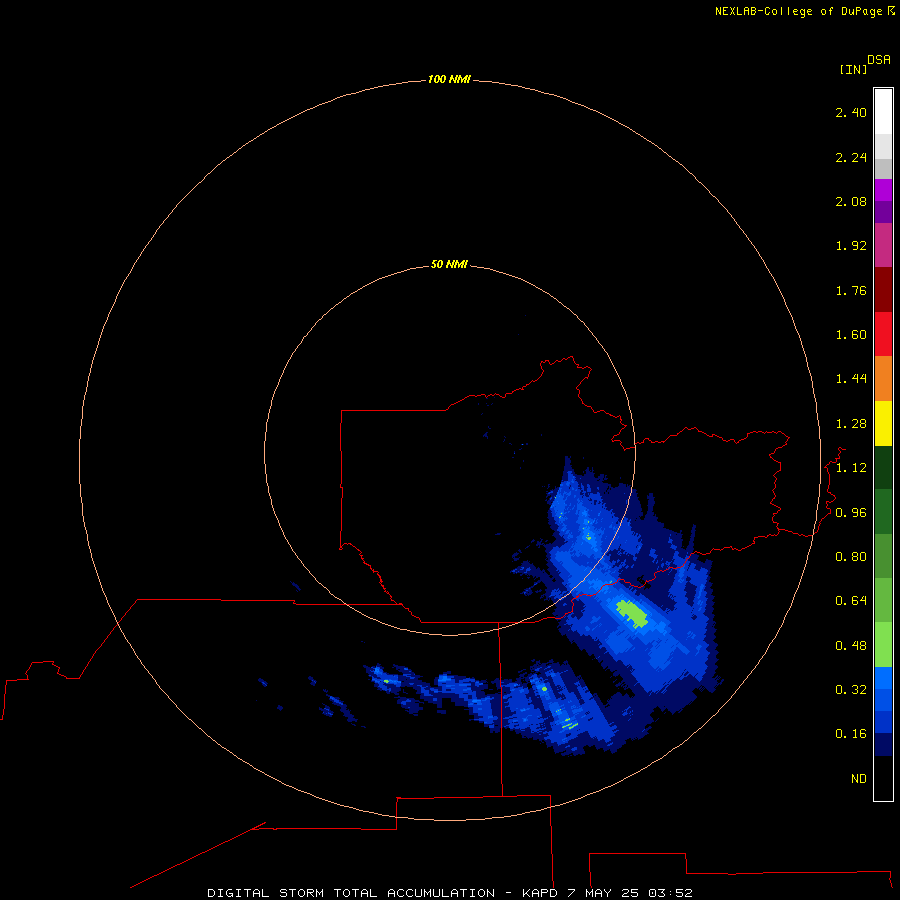Click the 50 NMI range ring label
The height and width of the screenshot is (900, 900).
(x=449, y=264)
